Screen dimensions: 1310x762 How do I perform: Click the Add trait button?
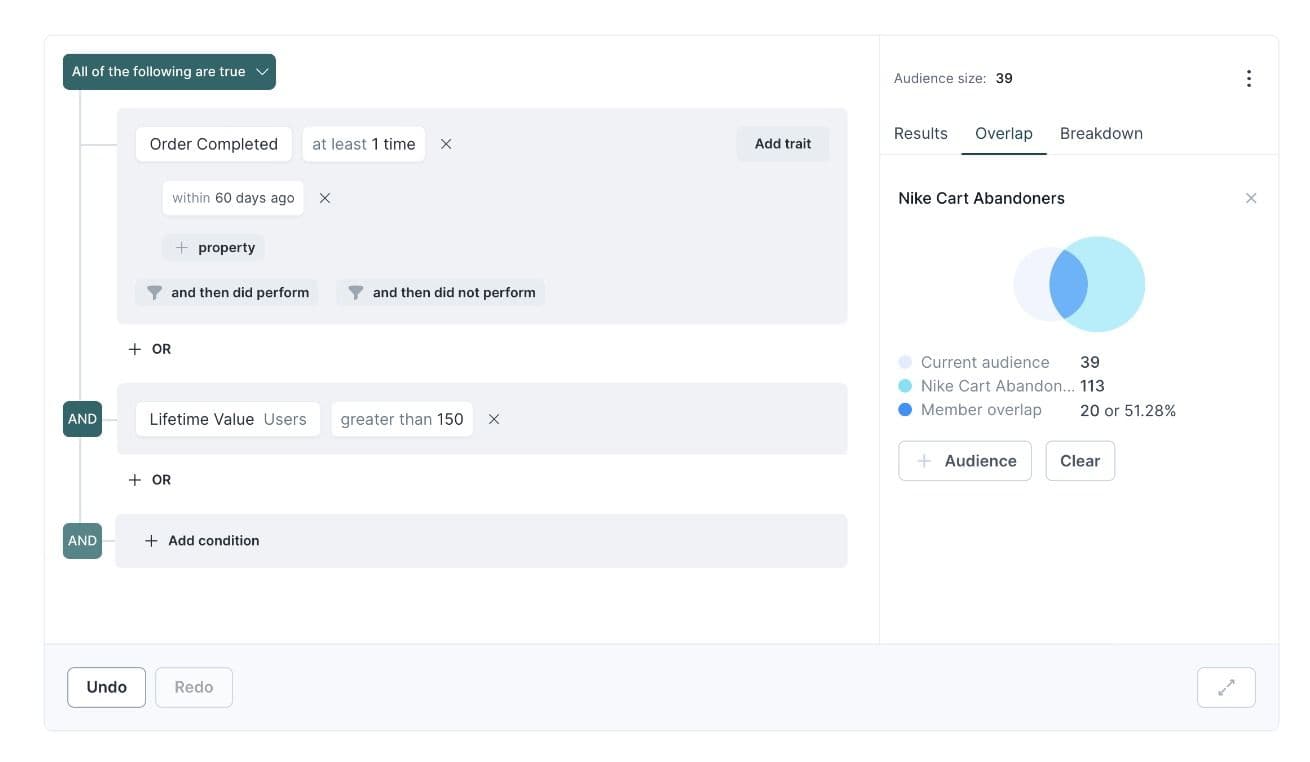[783, 144]
